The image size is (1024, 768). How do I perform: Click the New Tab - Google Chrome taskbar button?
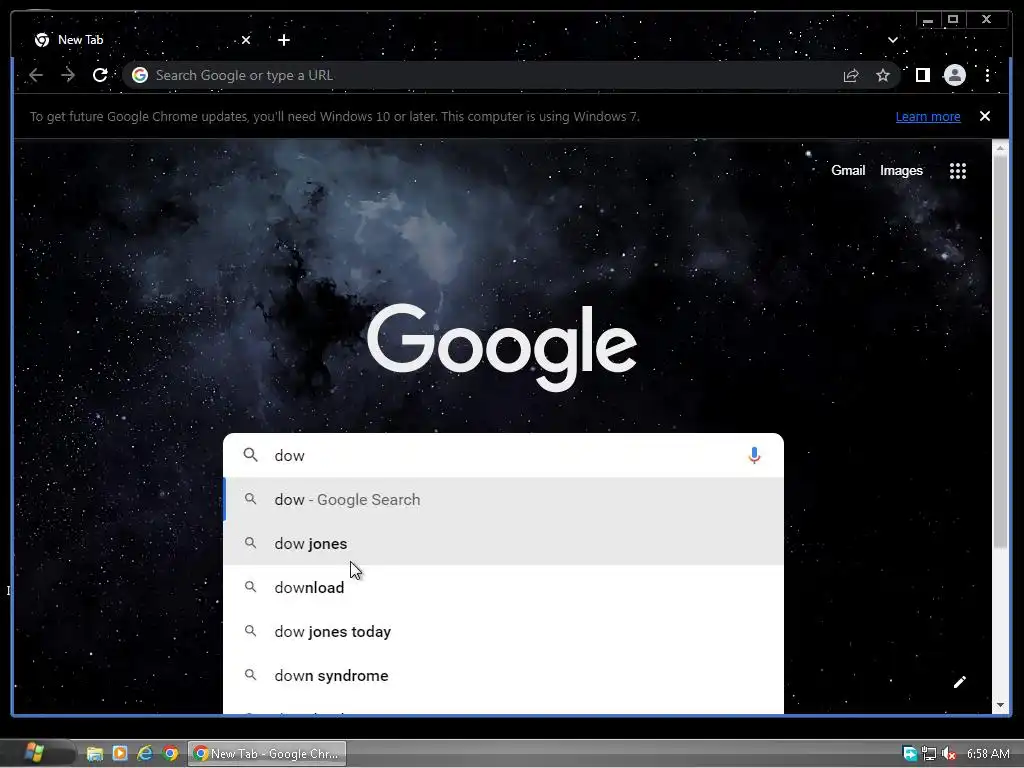point(267,754)
